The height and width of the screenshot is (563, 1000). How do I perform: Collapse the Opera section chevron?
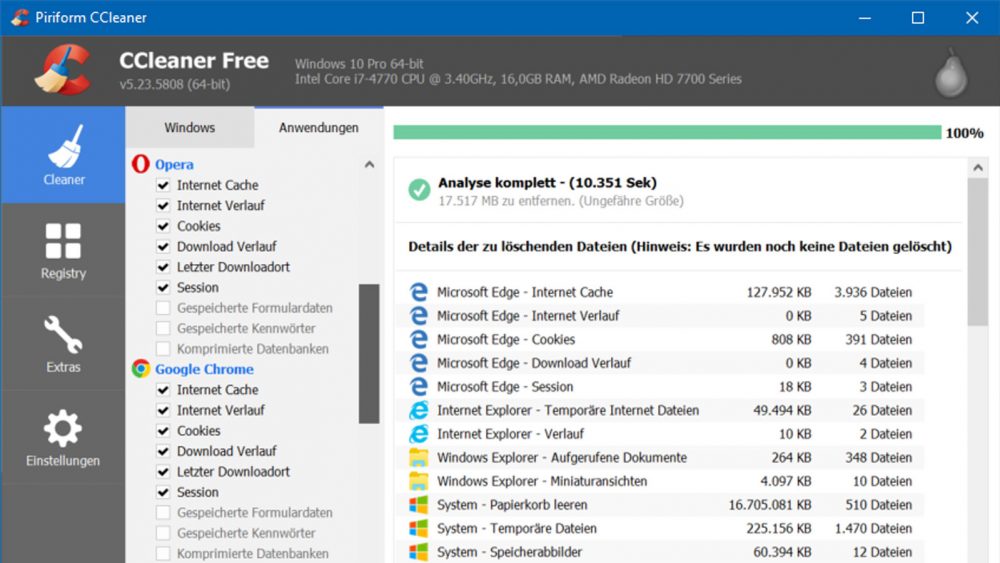[x=369, y=164]
